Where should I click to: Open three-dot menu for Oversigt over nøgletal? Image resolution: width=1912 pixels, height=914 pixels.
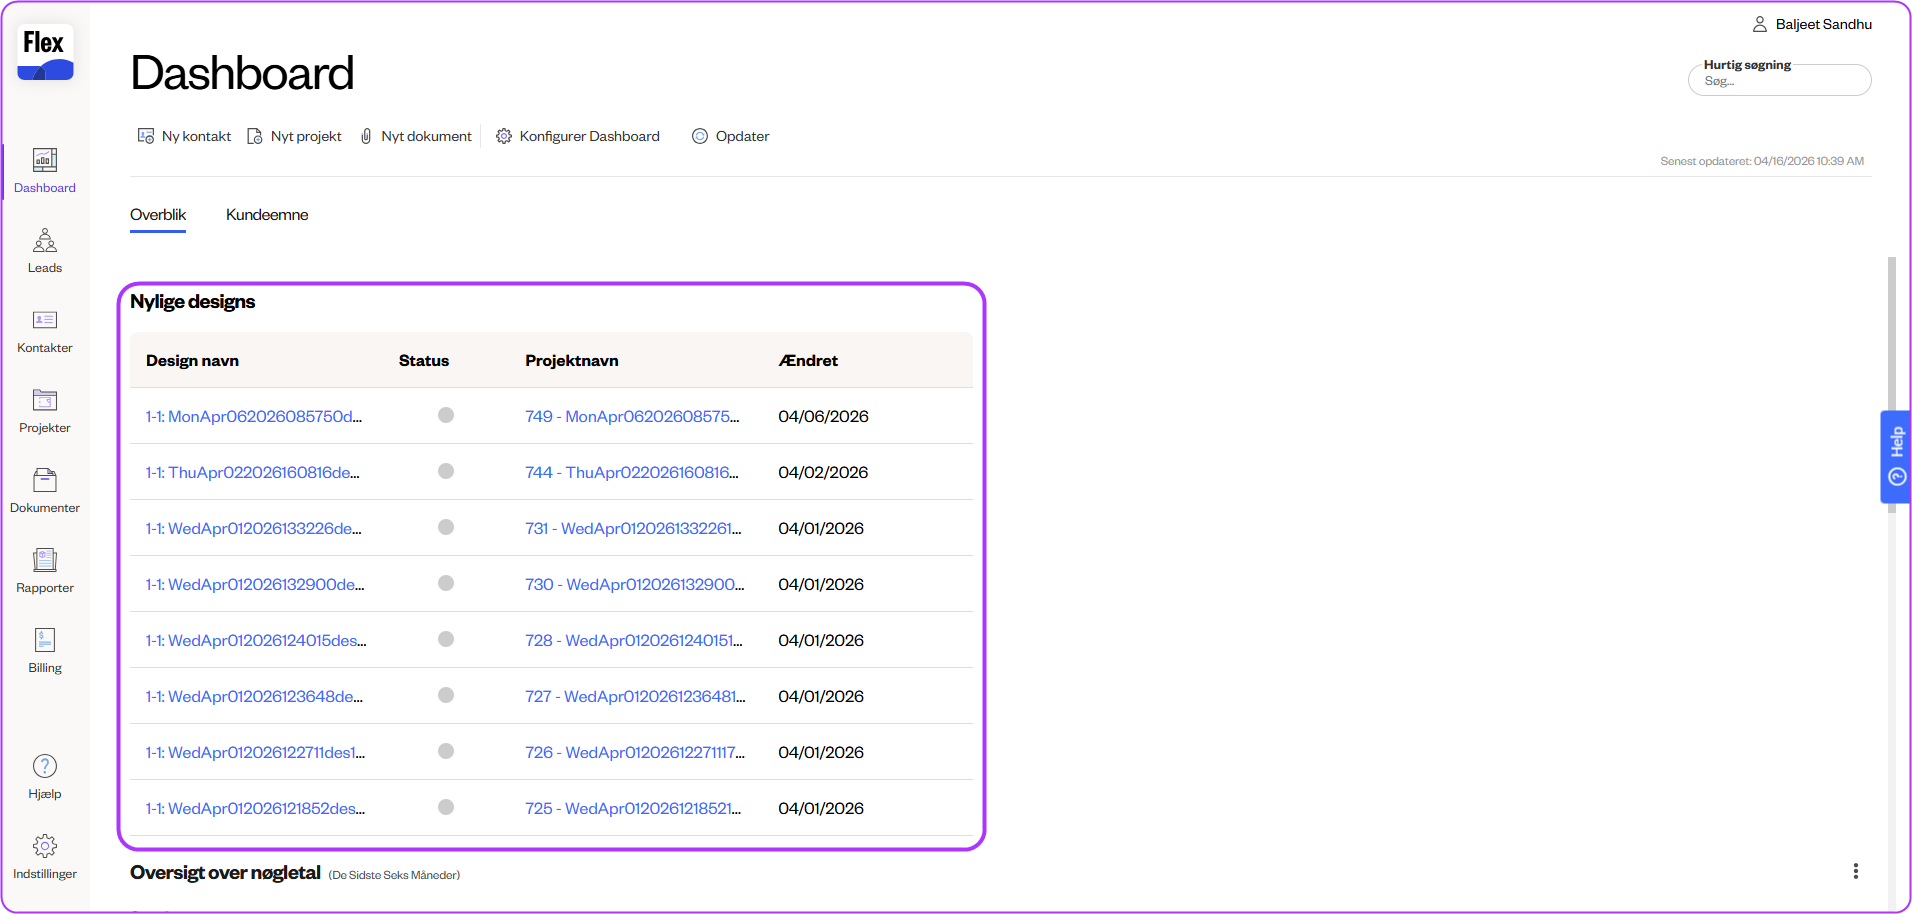tap(1855, 871)
